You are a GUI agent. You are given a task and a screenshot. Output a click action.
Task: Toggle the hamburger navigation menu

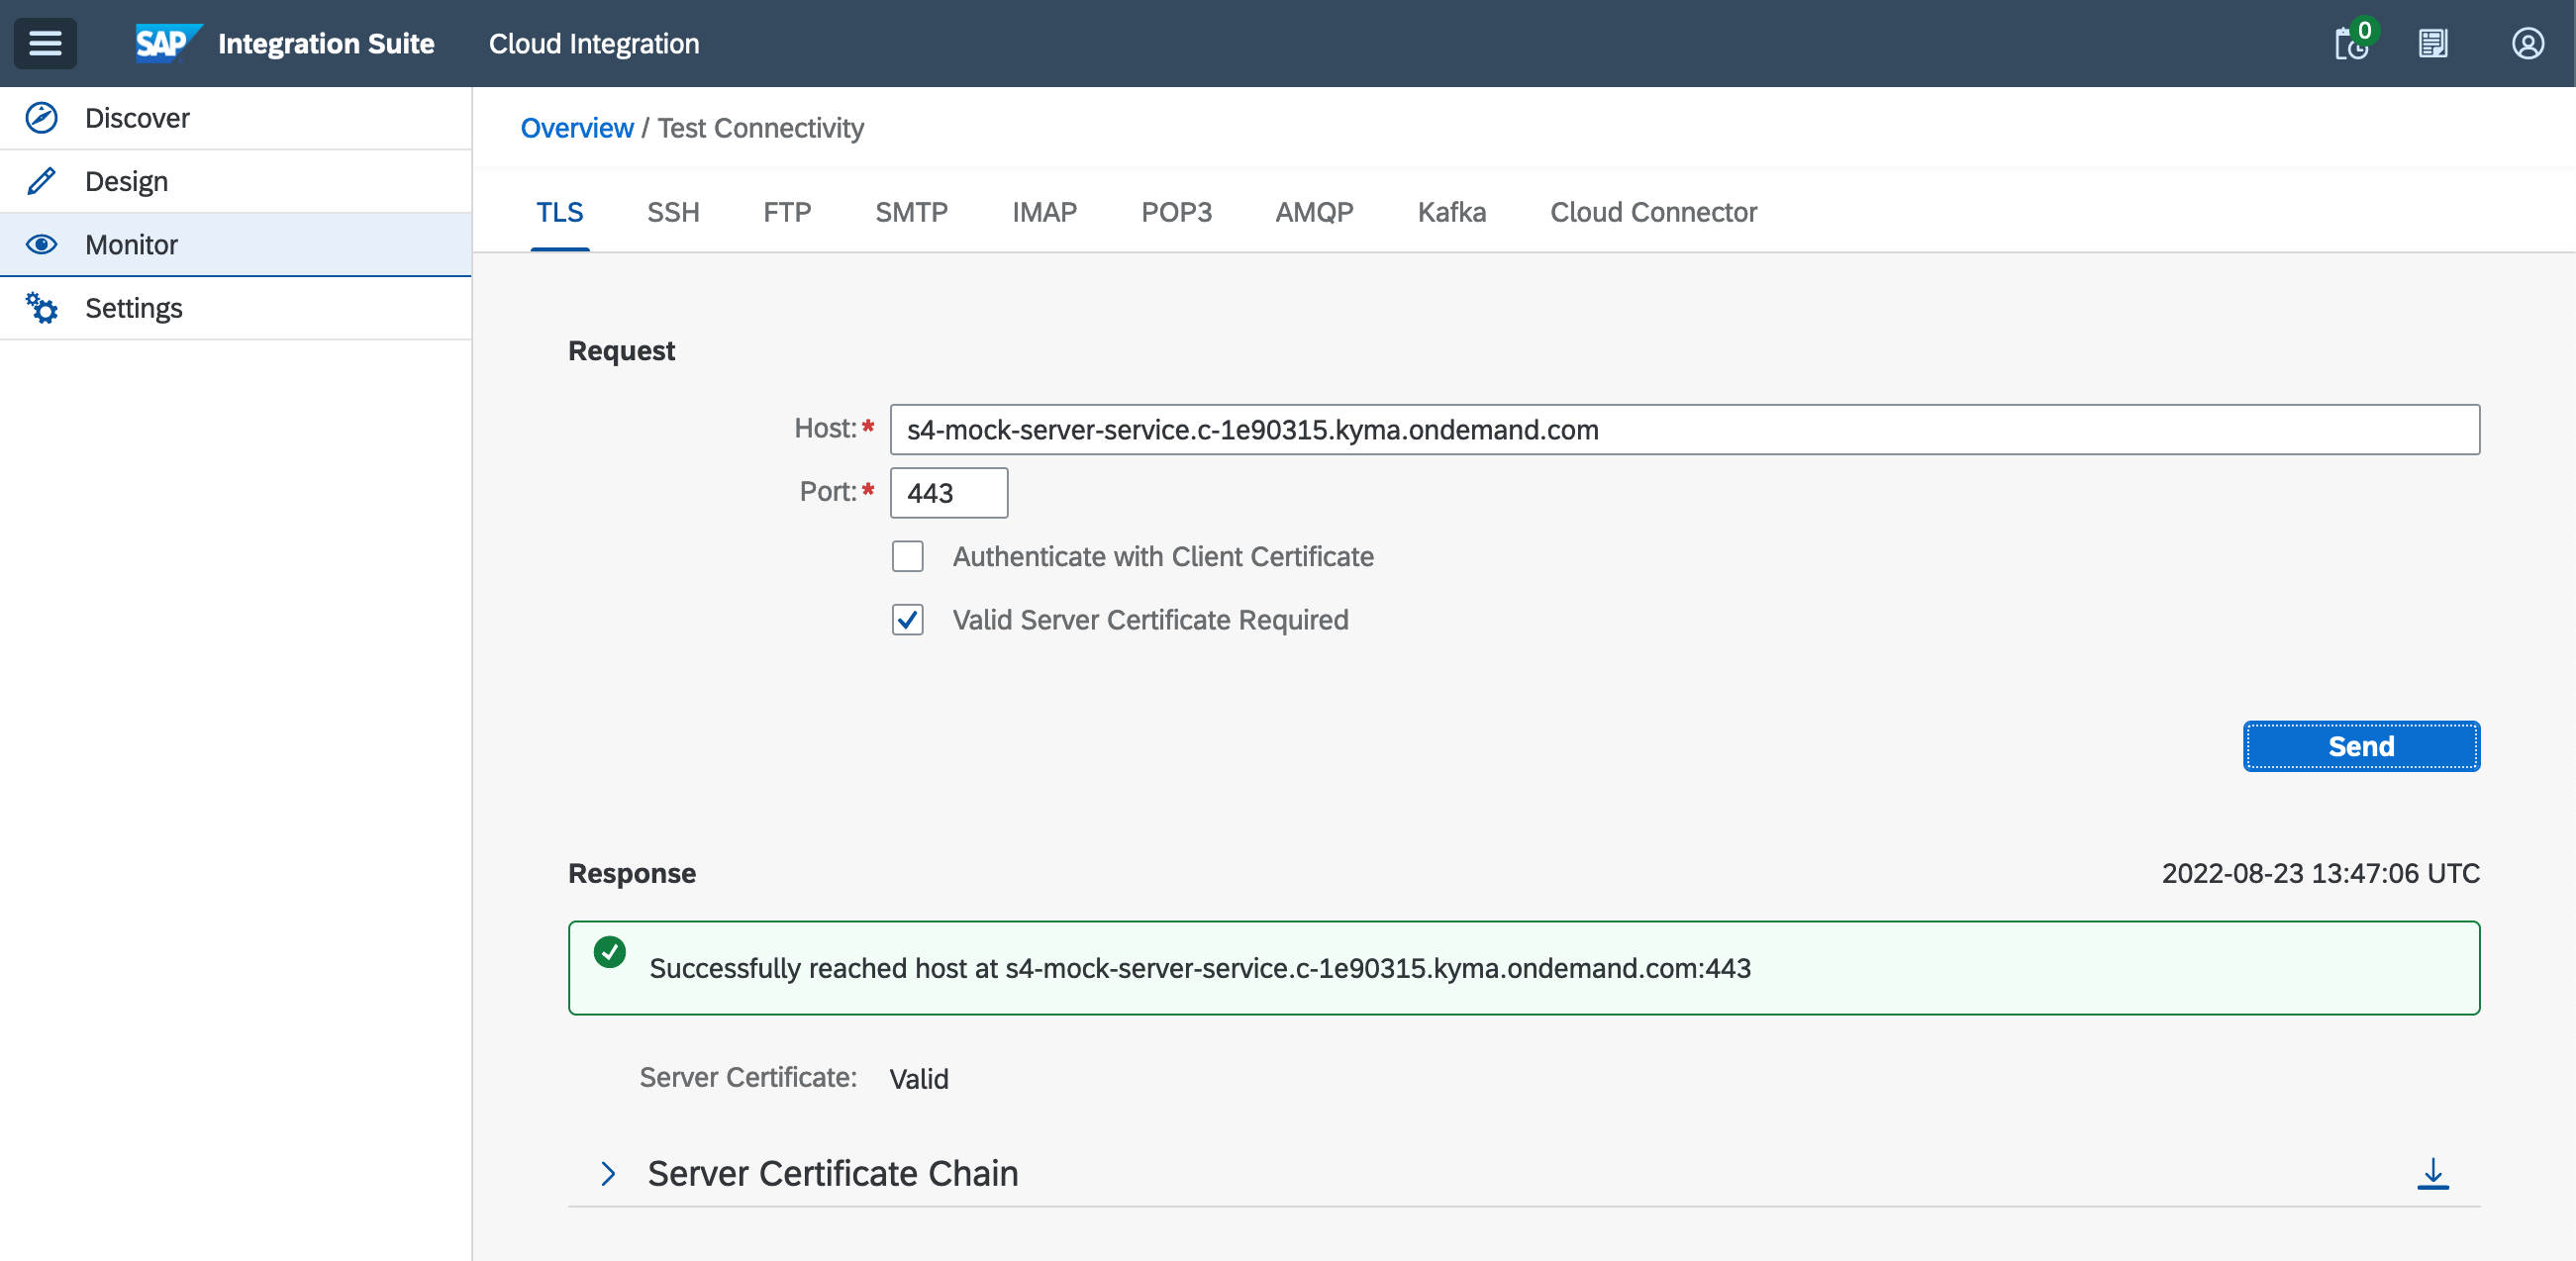coord(45,43)
